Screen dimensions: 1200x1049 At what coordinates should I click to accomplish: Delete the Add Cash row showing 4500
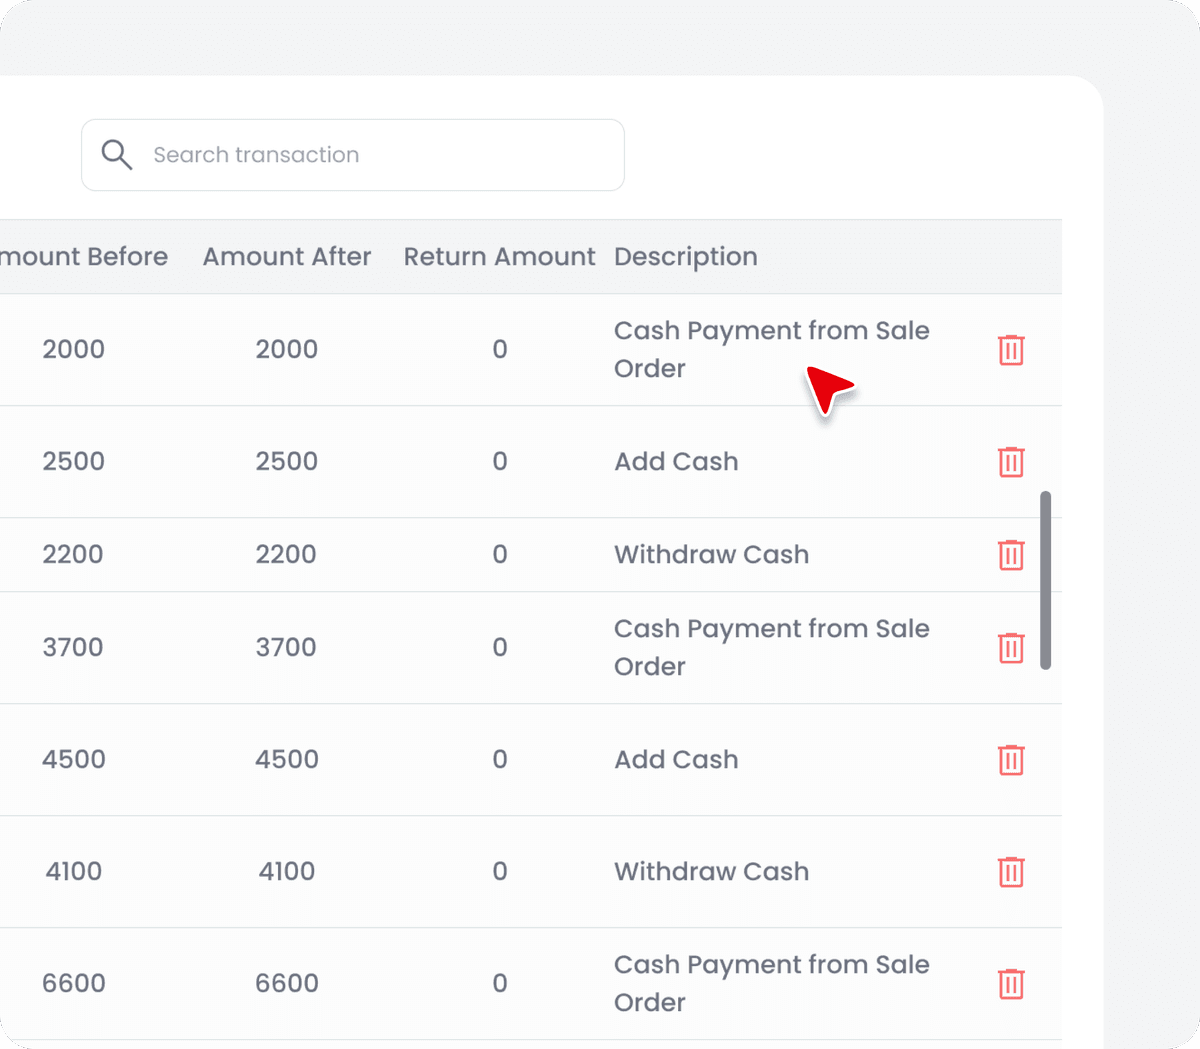click(1010, 760)
